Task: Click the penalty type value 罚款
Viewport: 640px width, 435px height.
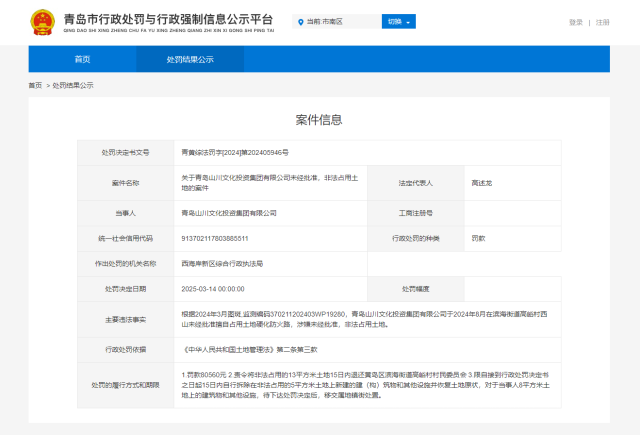Action: [478, 238]
